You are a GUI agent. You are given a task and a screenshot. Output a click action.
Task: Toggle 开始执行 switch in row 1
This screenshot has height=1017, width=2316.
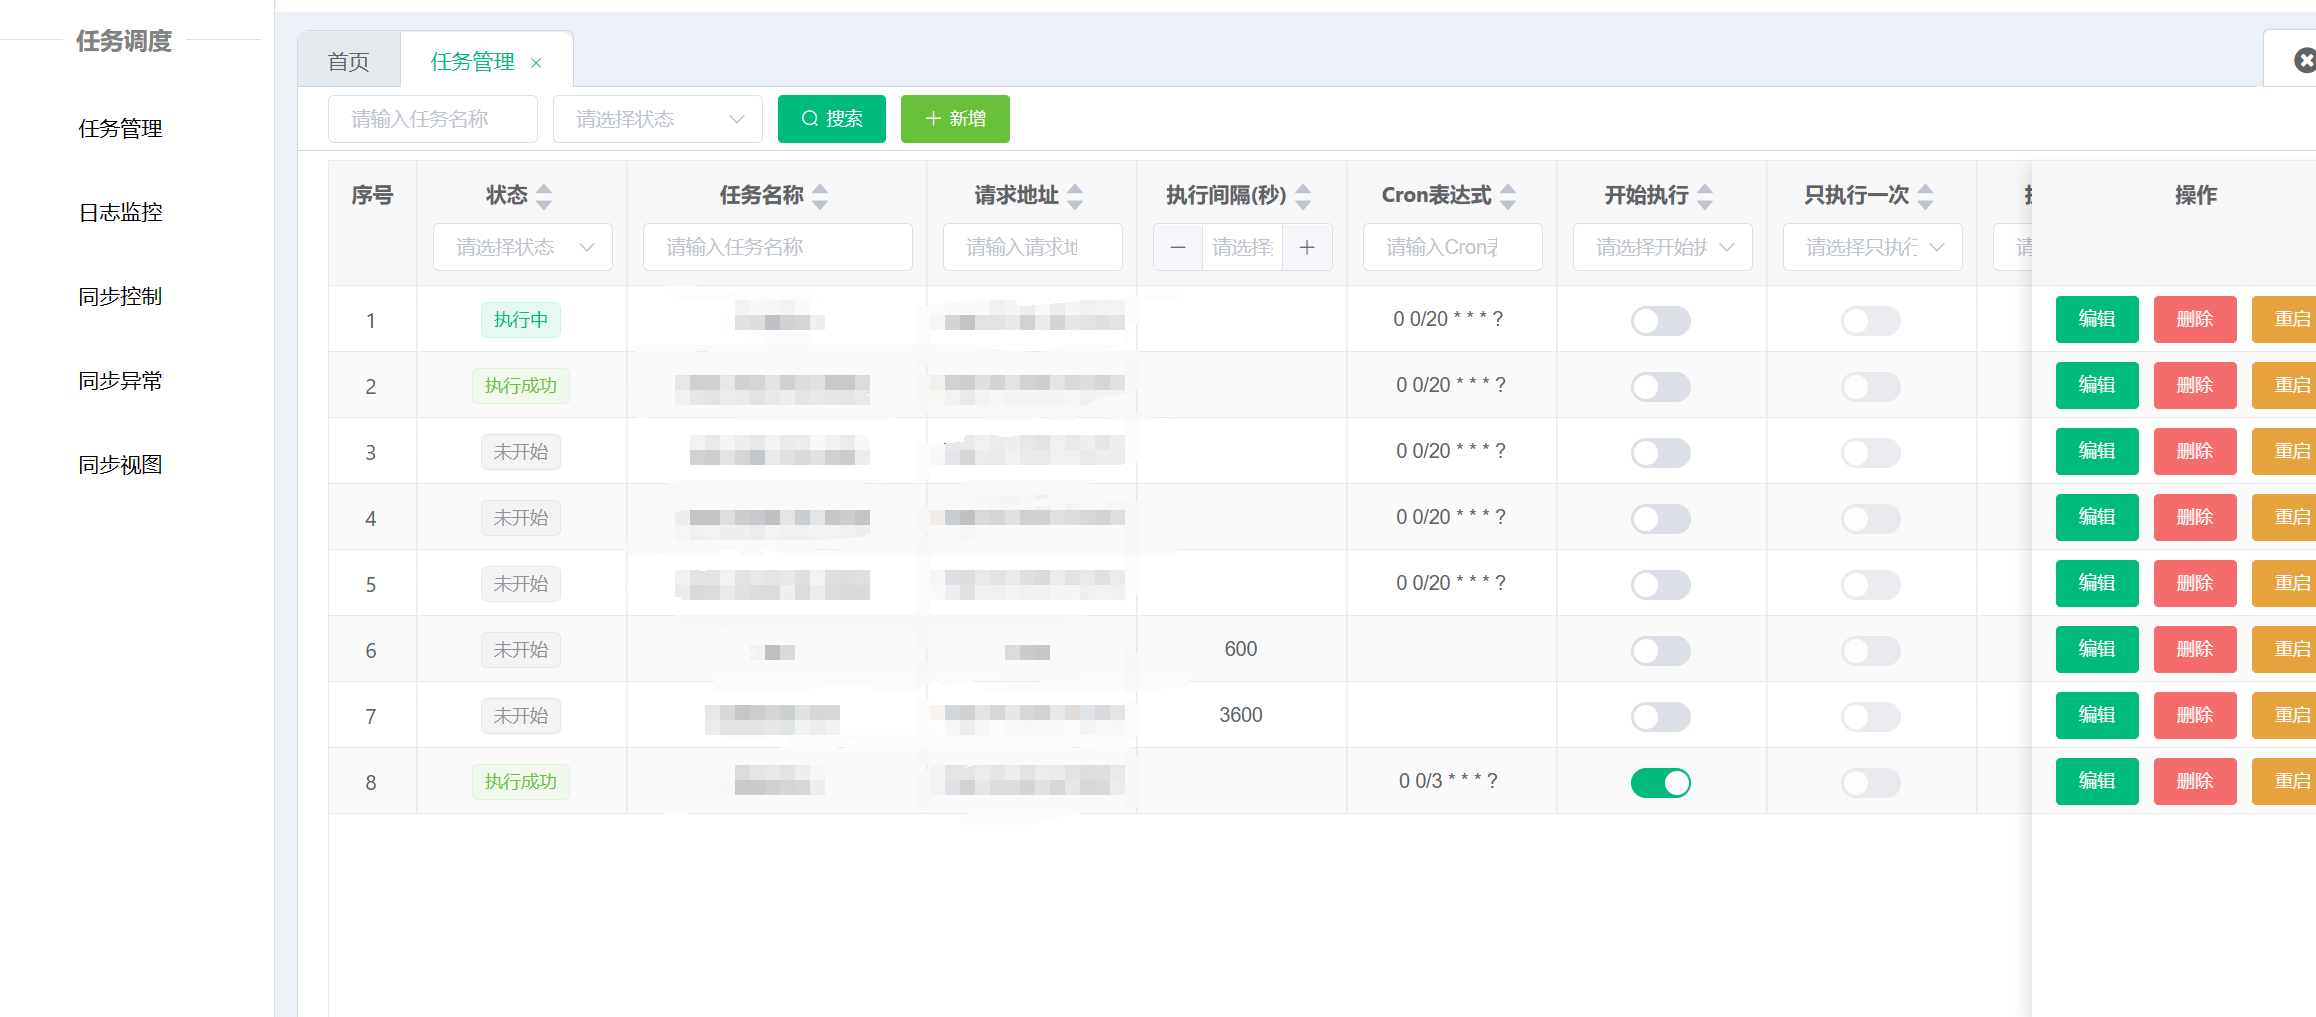[x=1661, y=320]
